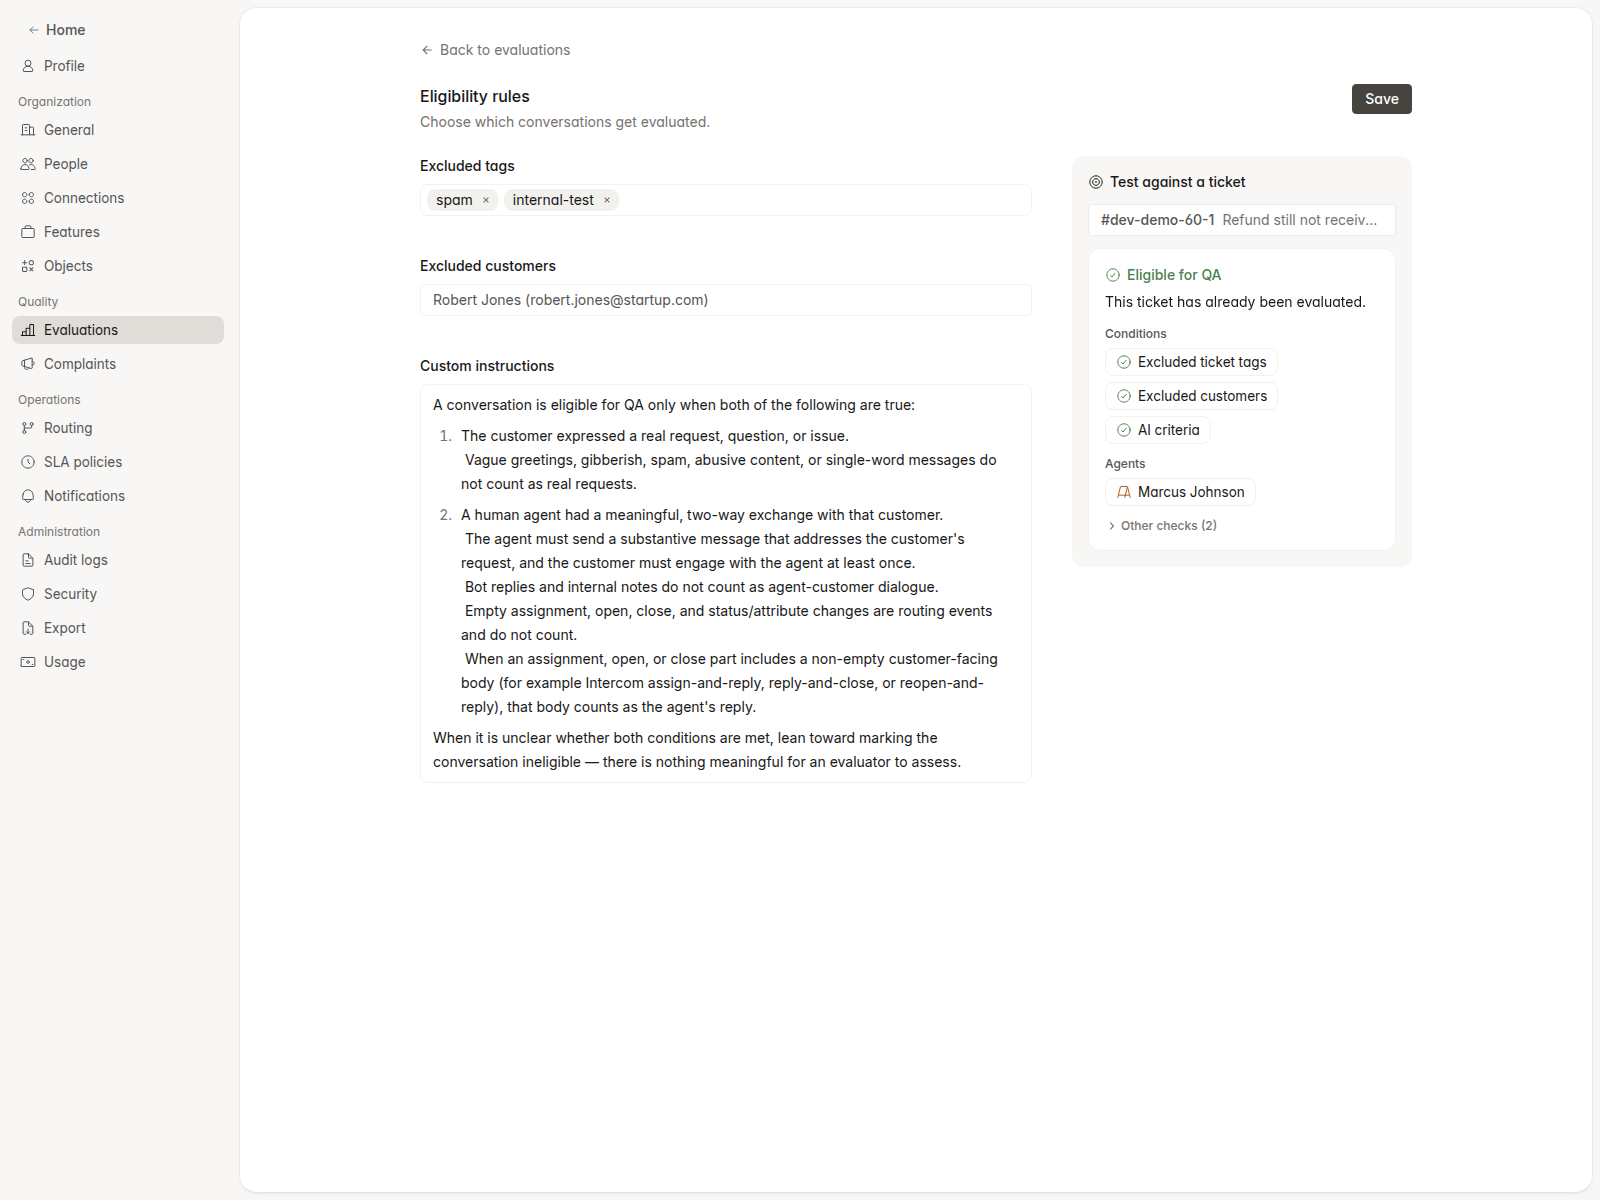Click the Objects icon in sidebar
This screenshot has width=1600, height=1200.
point(28,266)
